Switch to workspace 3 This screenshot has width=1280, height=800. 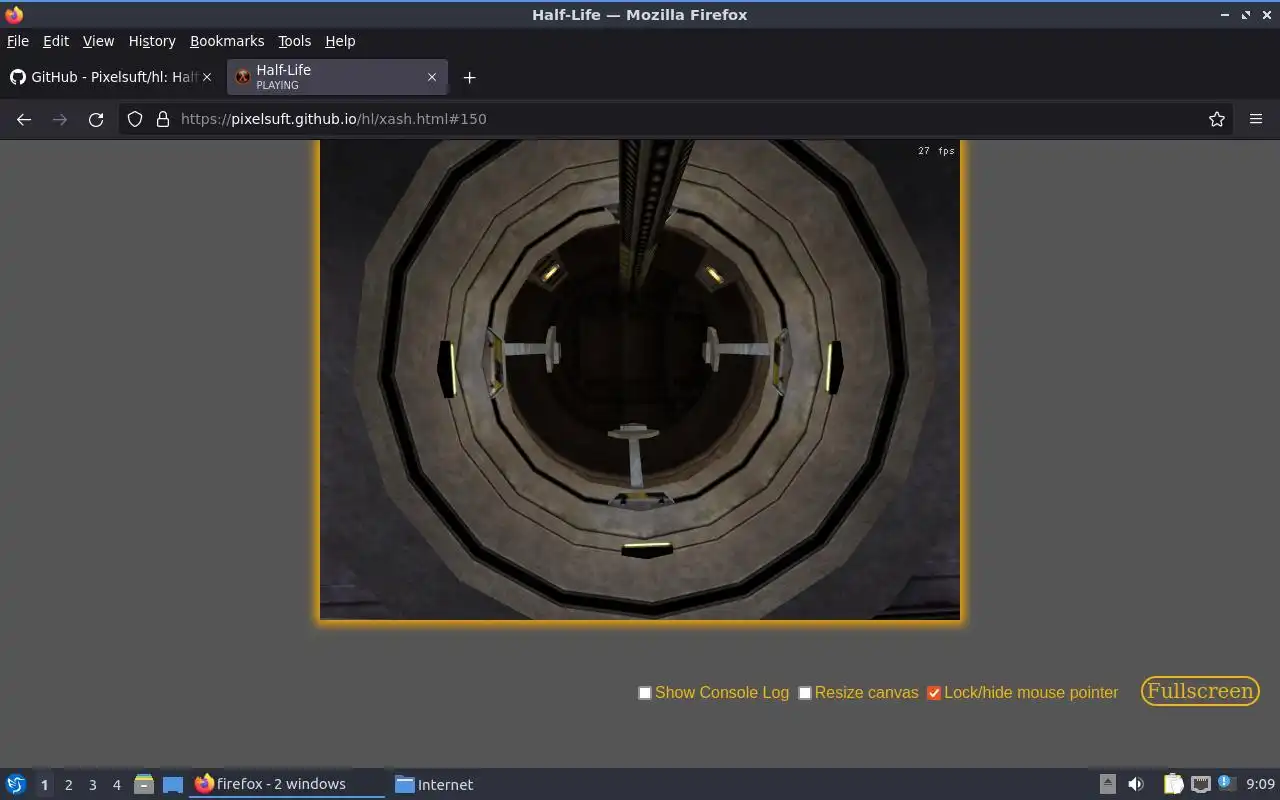pyautogui.click(x=92, y=785)
